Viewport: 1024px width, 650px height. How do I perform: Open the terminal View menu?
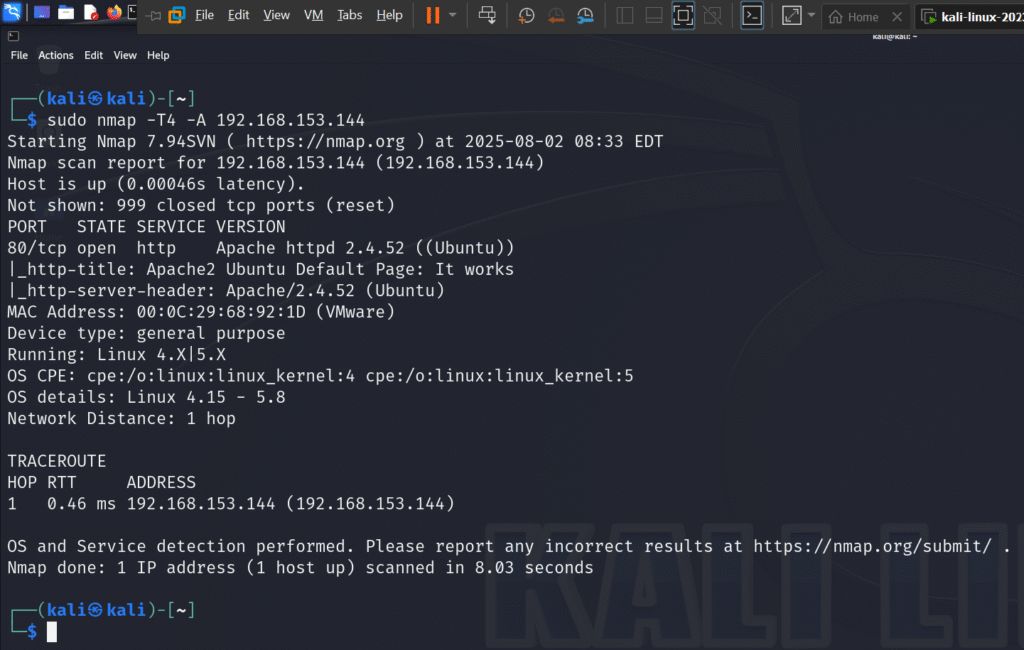pos(125,56)
